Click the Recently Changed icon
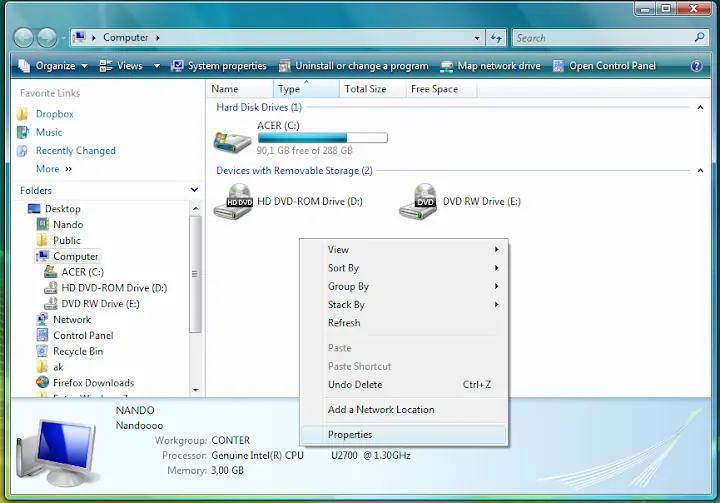The height and width of the screenshot is (503, 720). coord(22,151)
